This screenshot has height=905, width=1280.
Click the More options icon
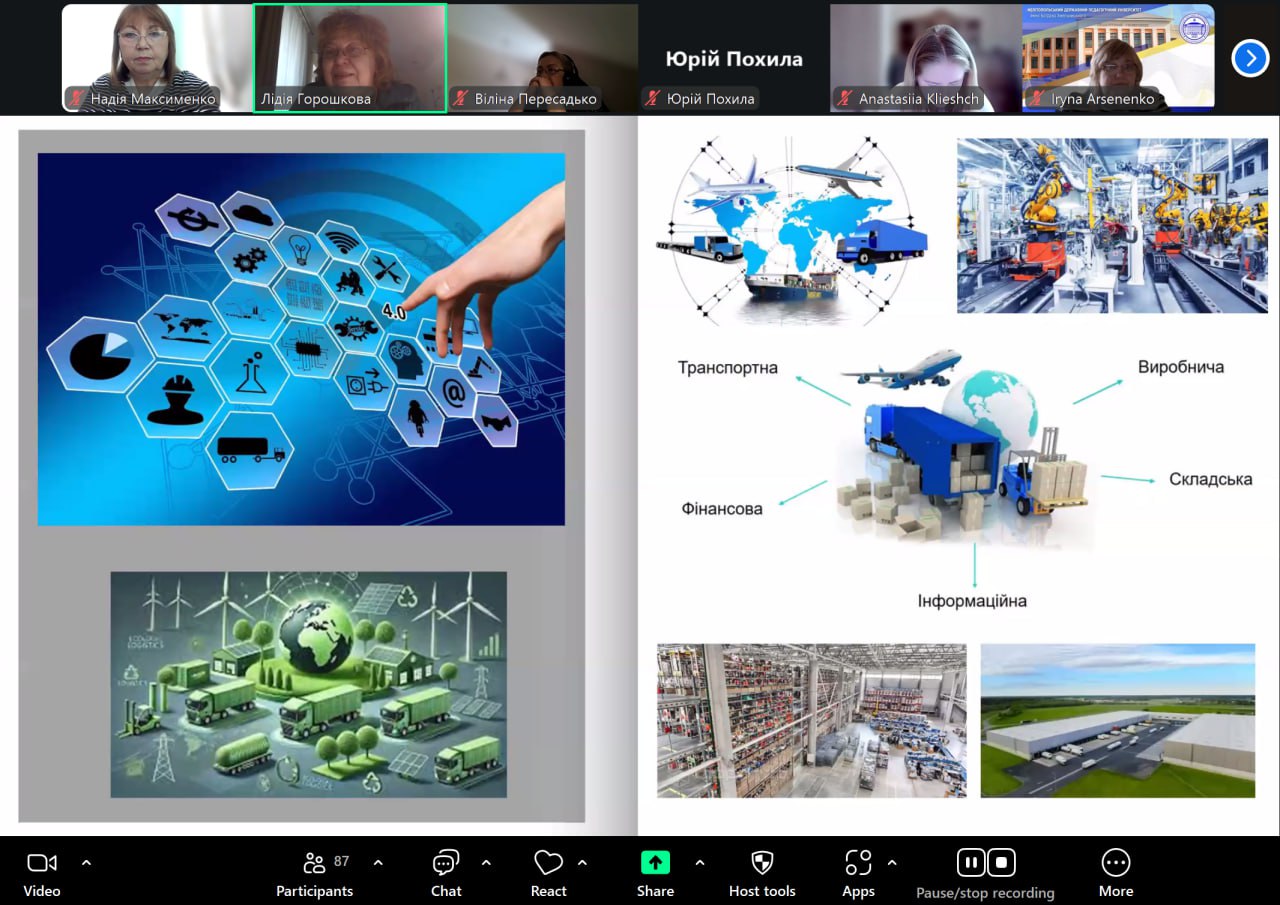pyautogui.click(x=1115, y=863)
